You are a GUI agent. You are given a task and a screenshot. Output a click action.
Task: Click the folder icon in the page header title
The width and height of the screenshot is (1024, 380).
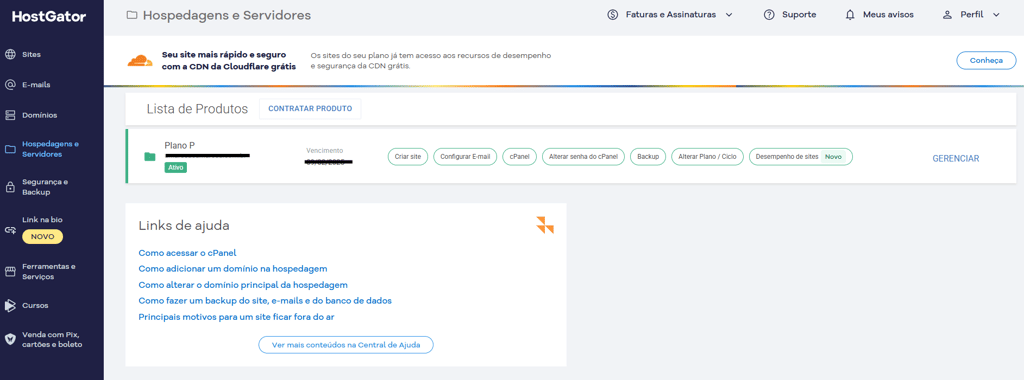coord(132,14)
